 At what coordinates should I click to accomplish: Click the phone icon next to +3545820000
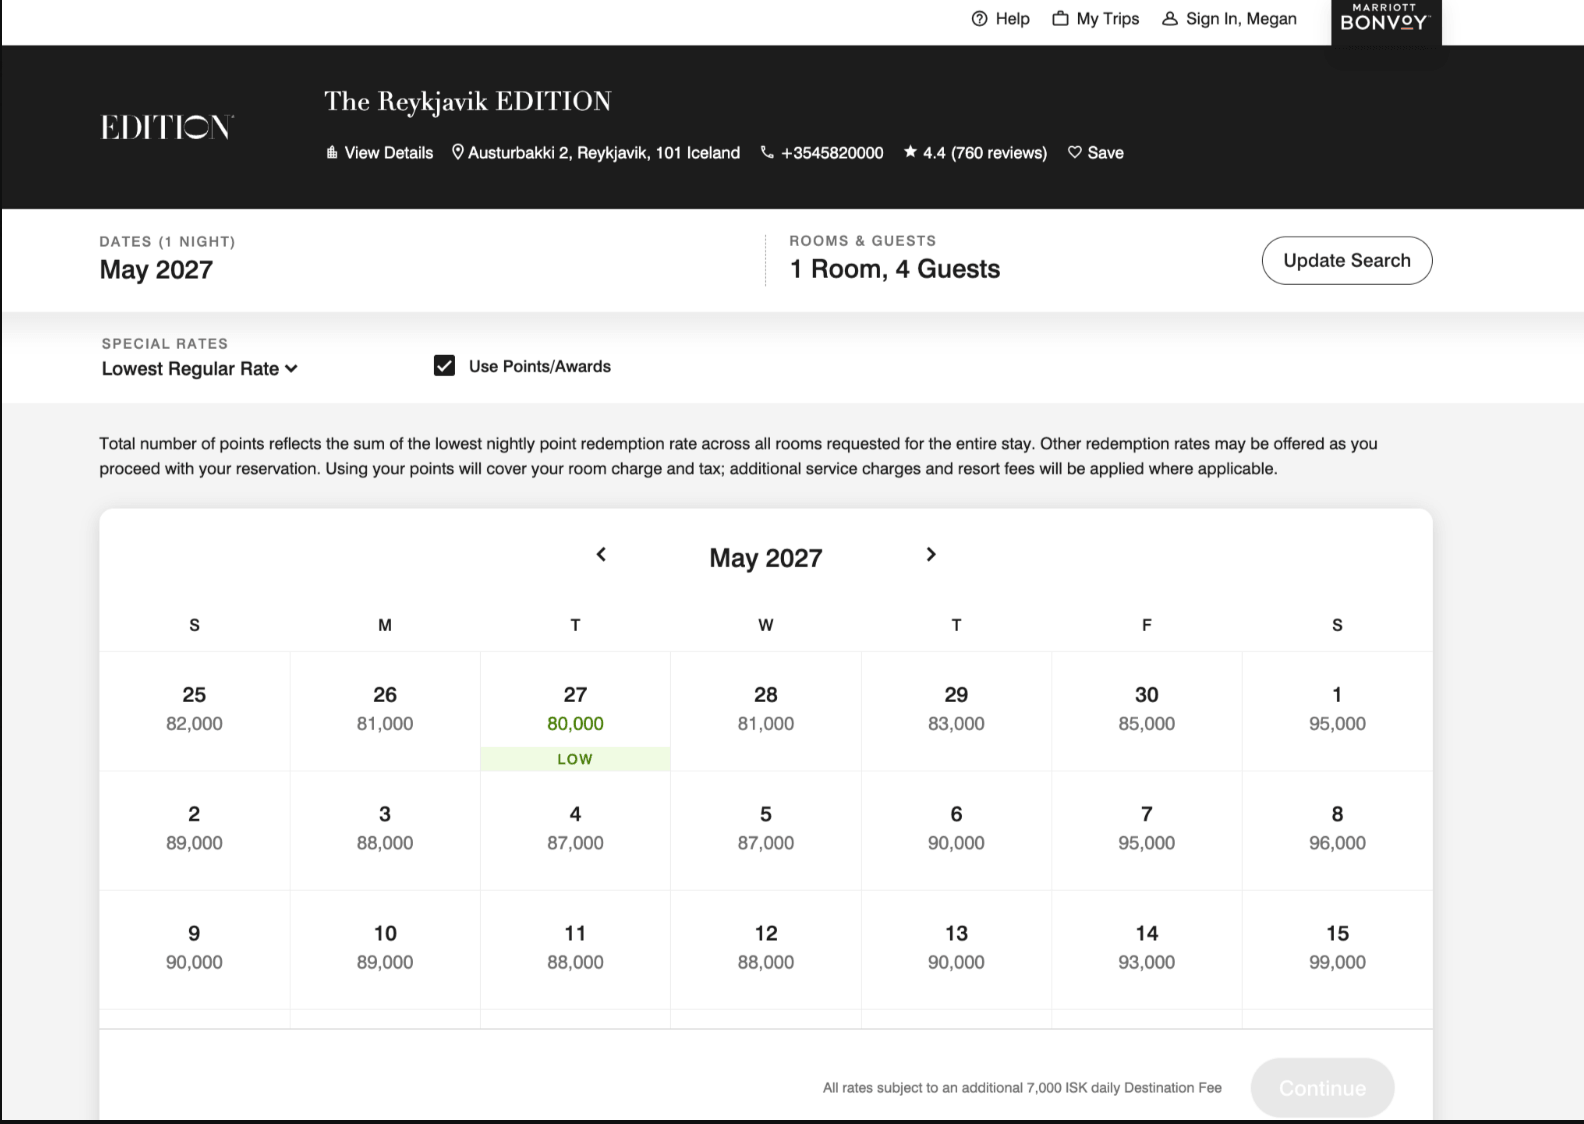pyautogui.click(x=767, y=152)
